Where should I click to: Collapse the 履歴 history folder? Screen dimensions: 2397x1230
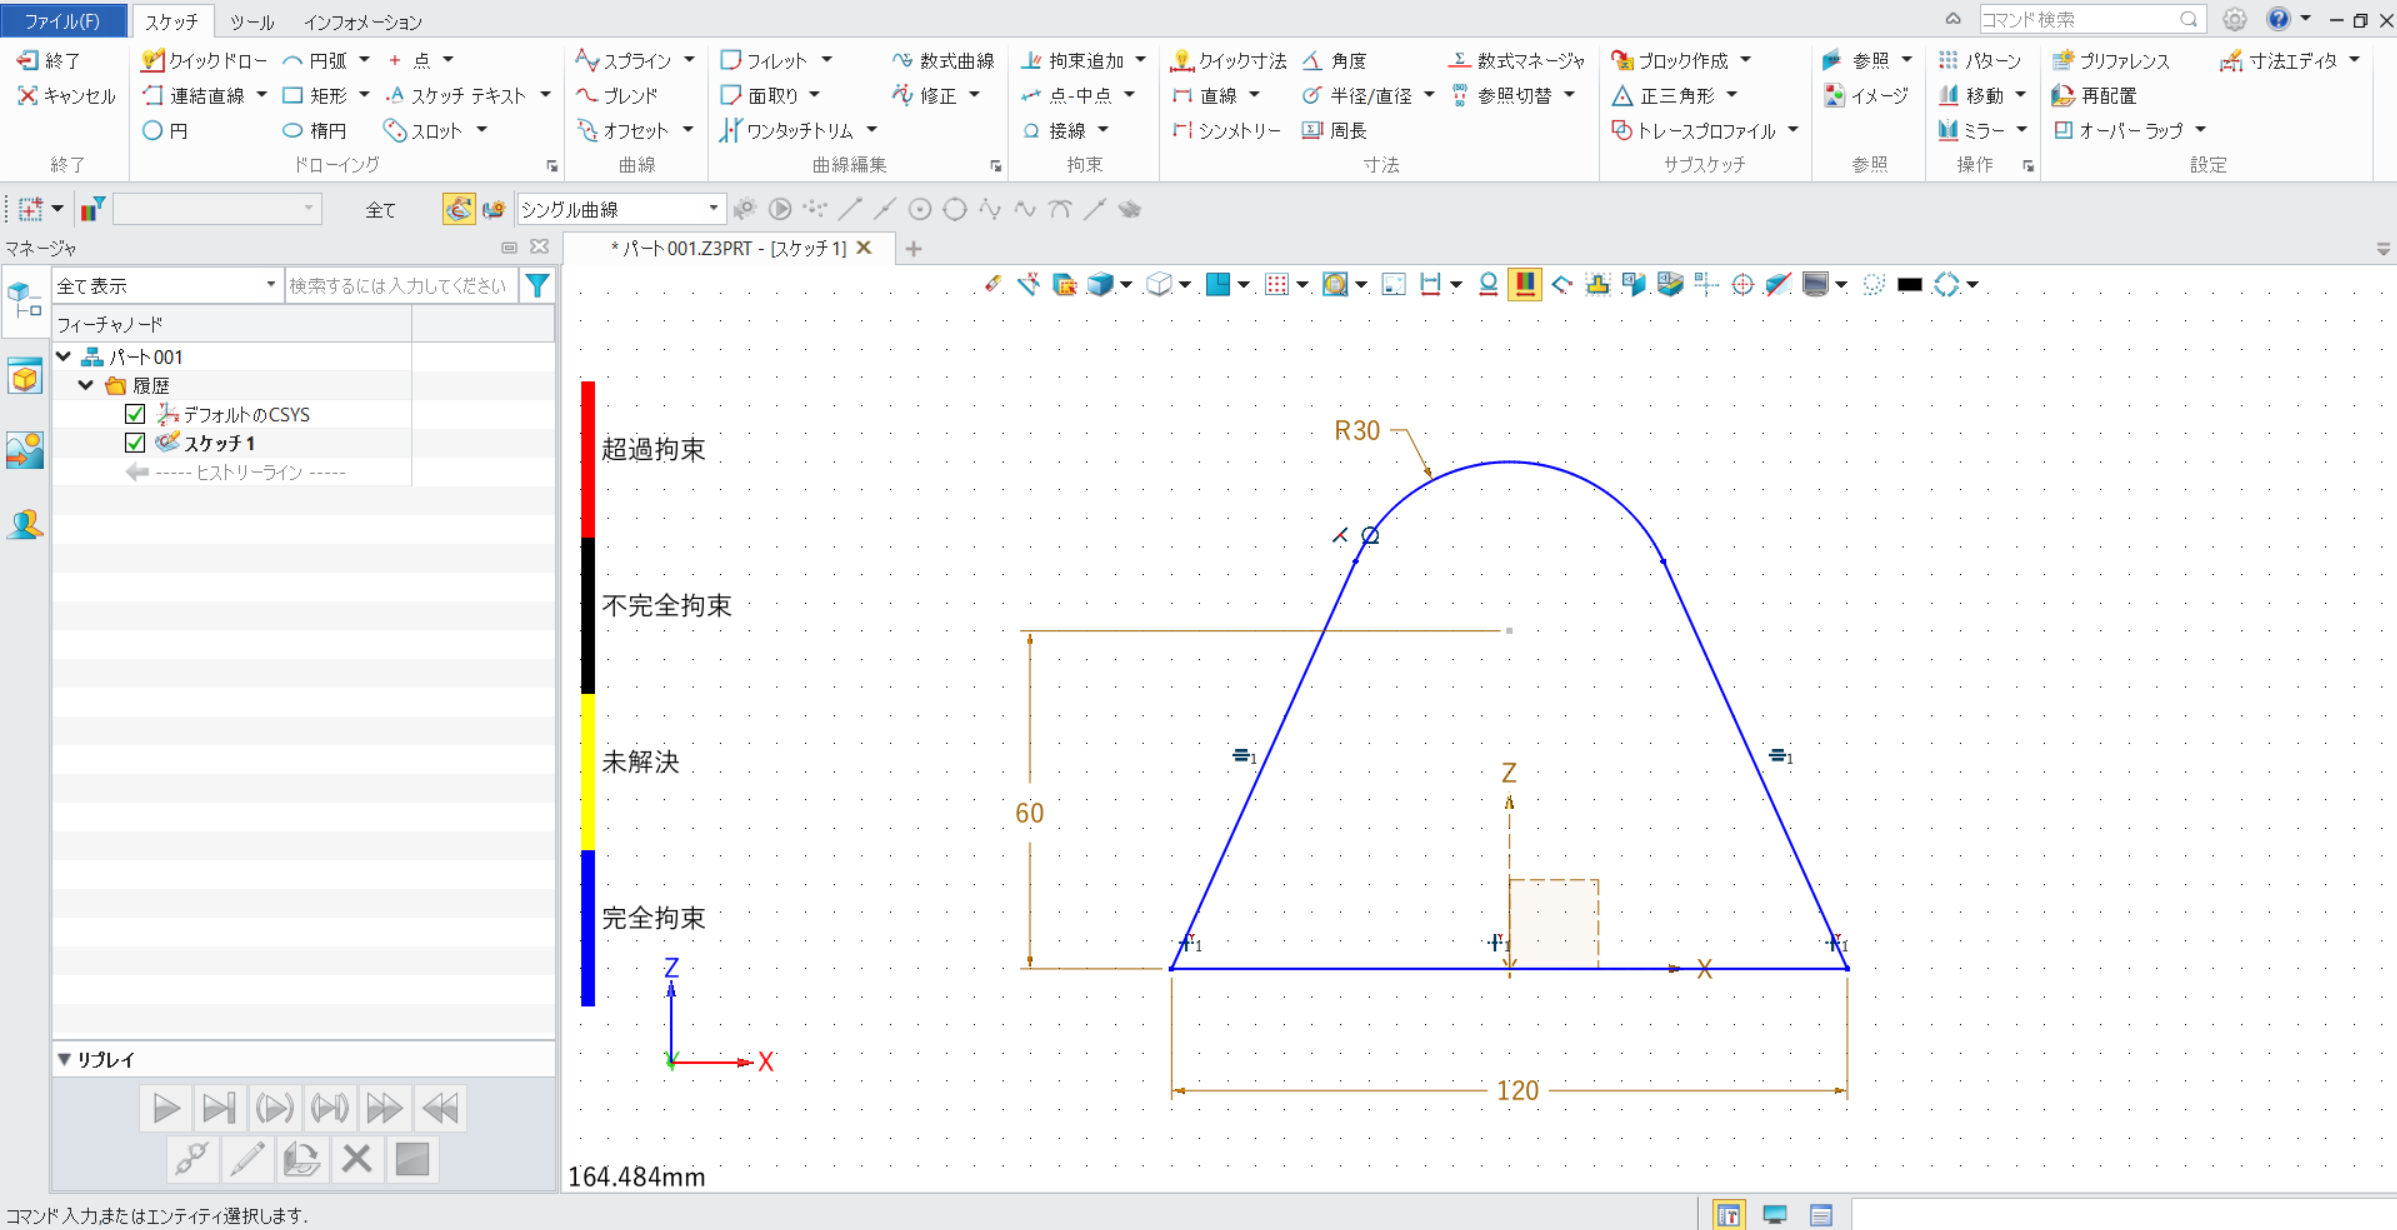pos(86,385)
